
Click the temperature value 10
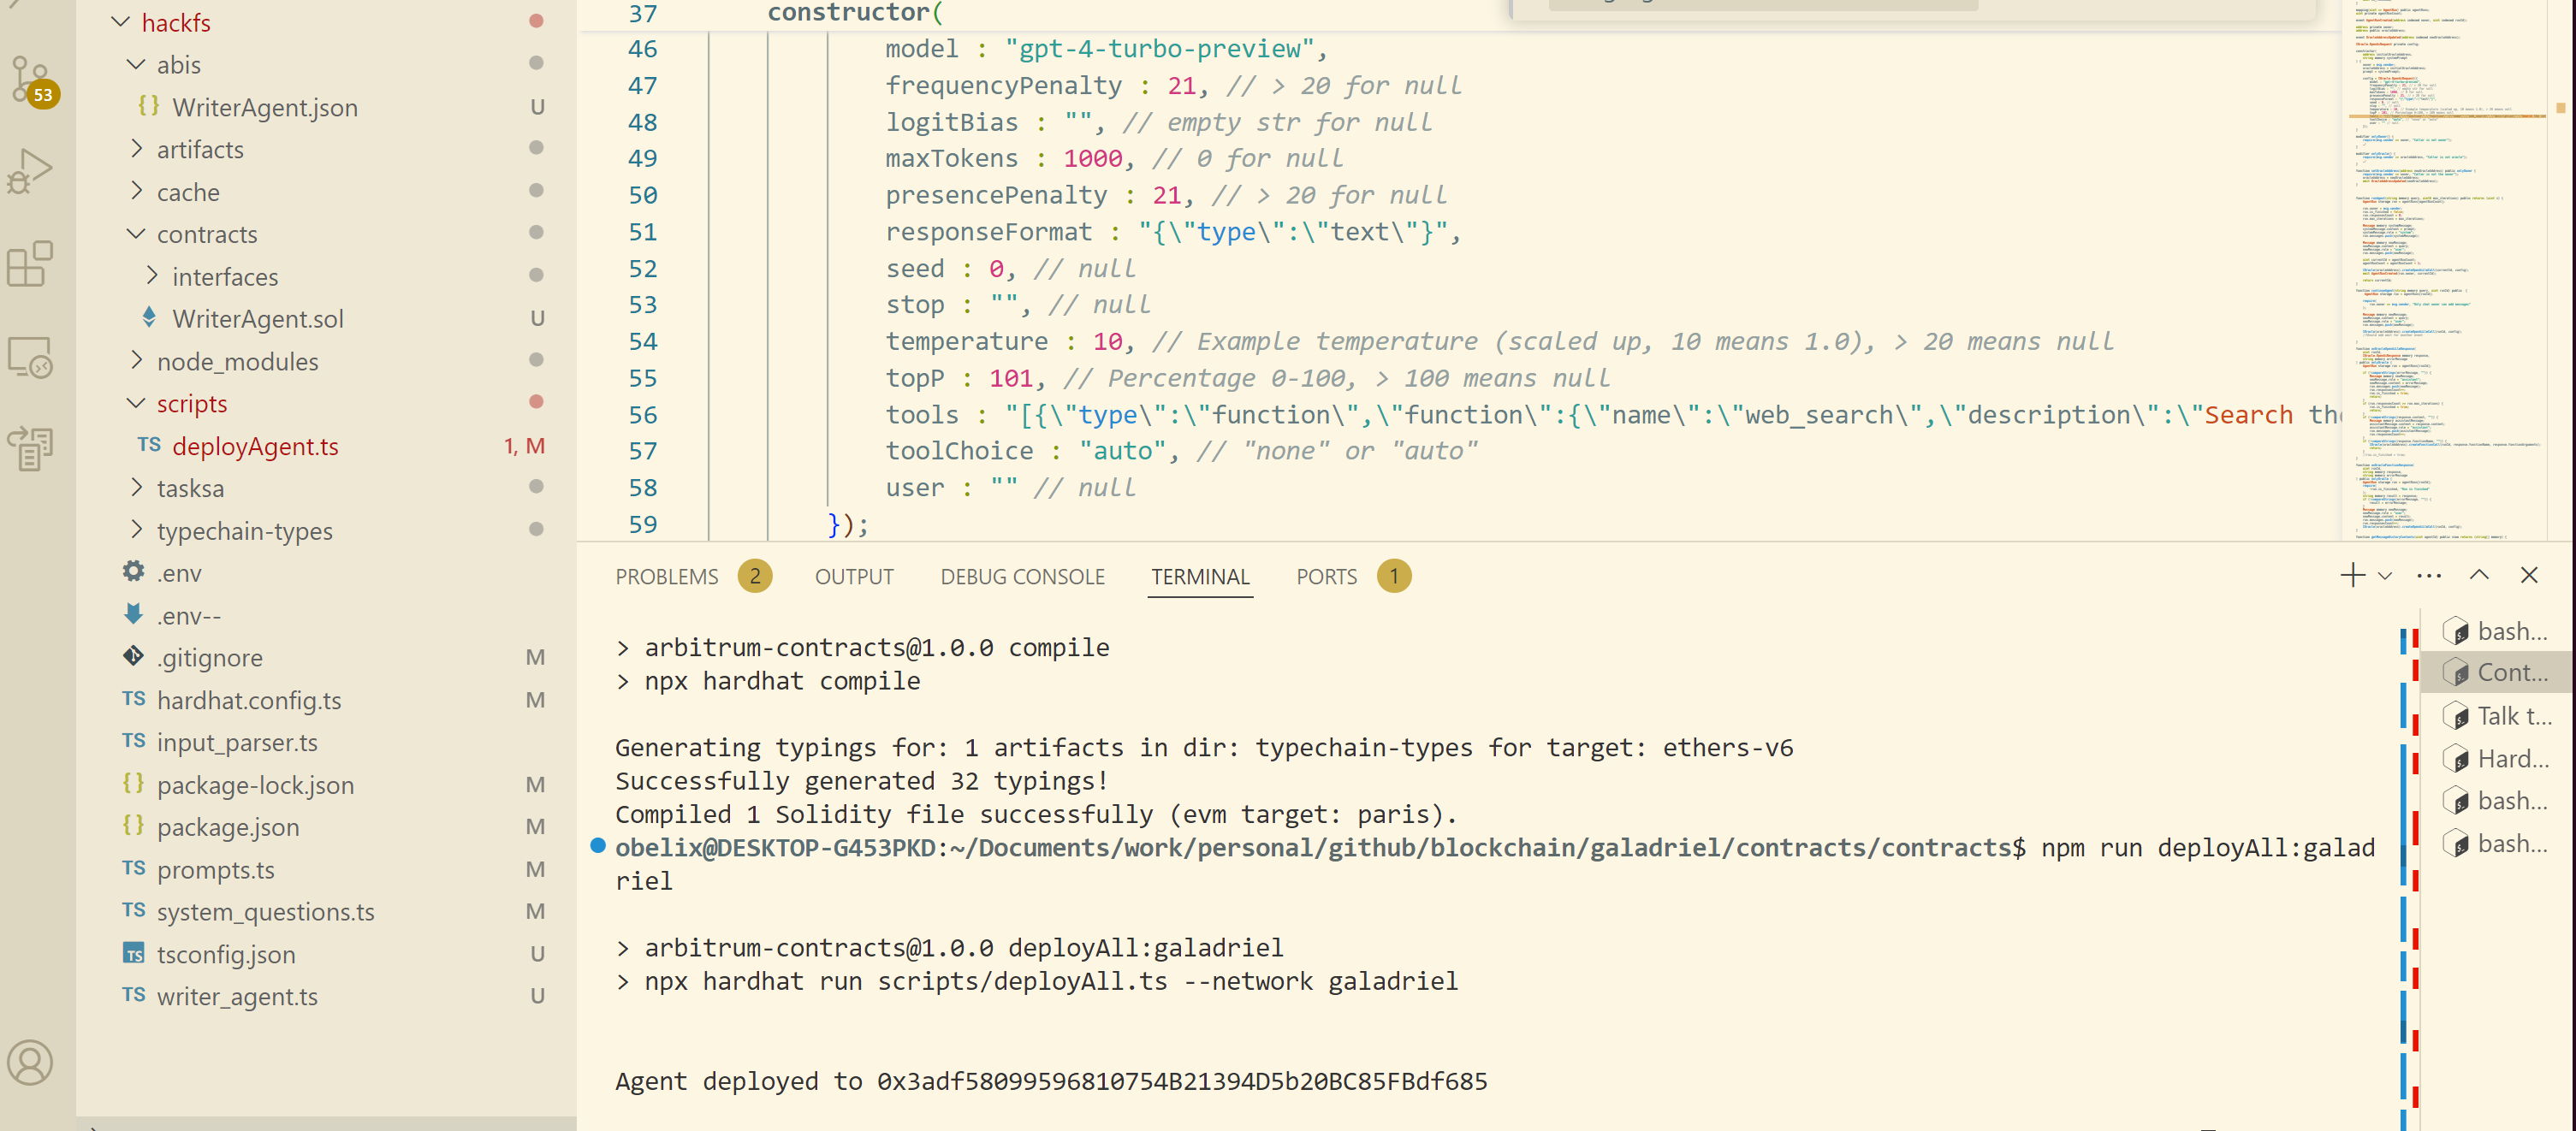1107,341
